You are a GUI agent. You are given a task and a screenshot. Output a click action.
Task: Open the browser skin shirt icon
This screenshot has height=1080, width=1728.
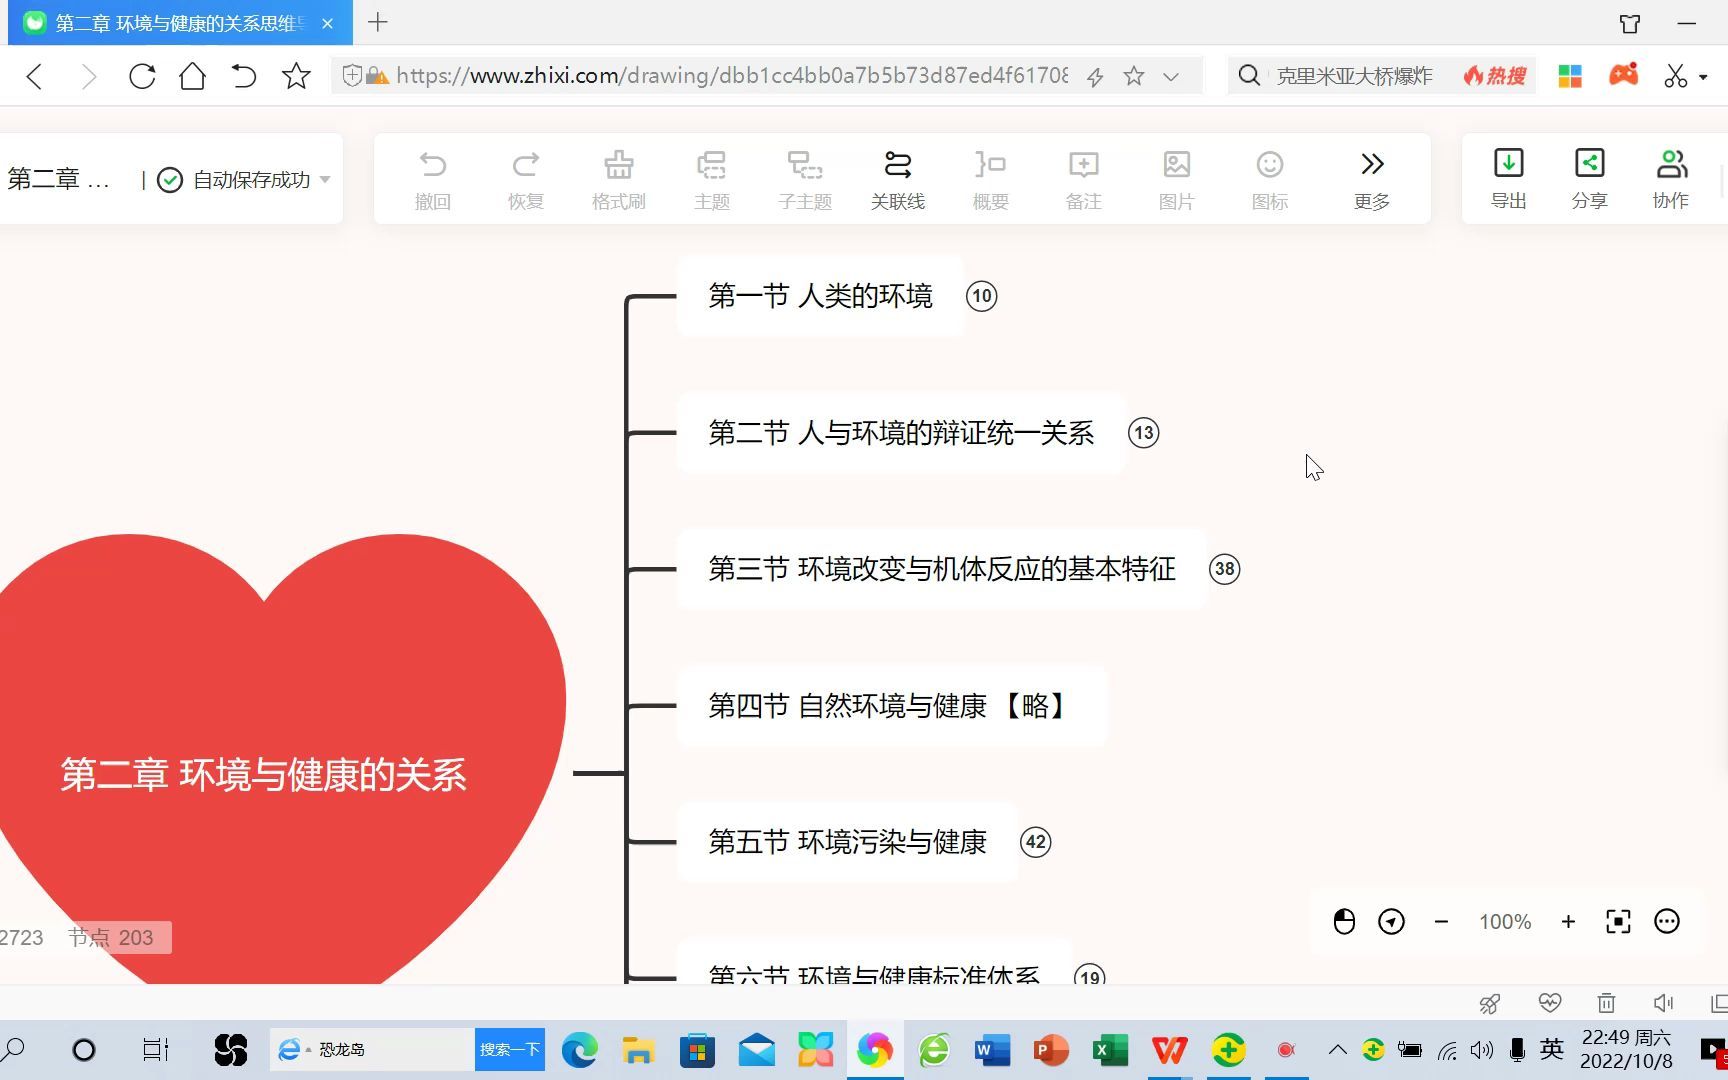[x=1630, y=23]
